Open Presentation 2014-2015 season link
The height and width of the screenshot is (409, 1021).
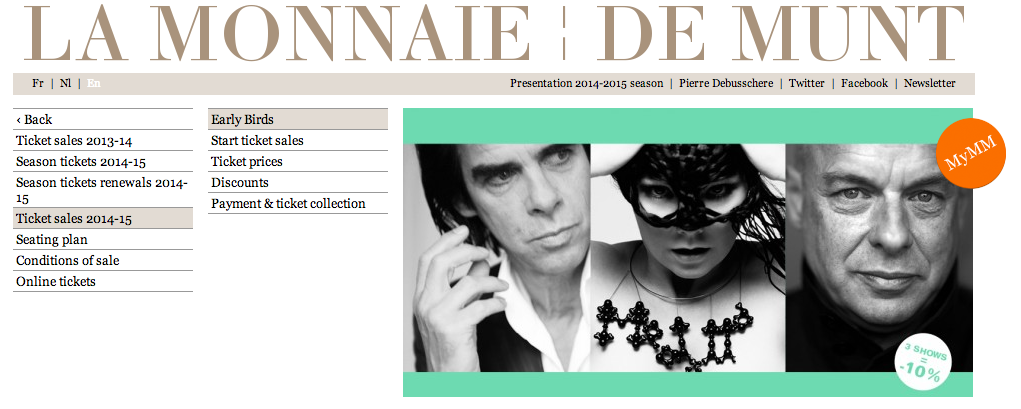587,83
